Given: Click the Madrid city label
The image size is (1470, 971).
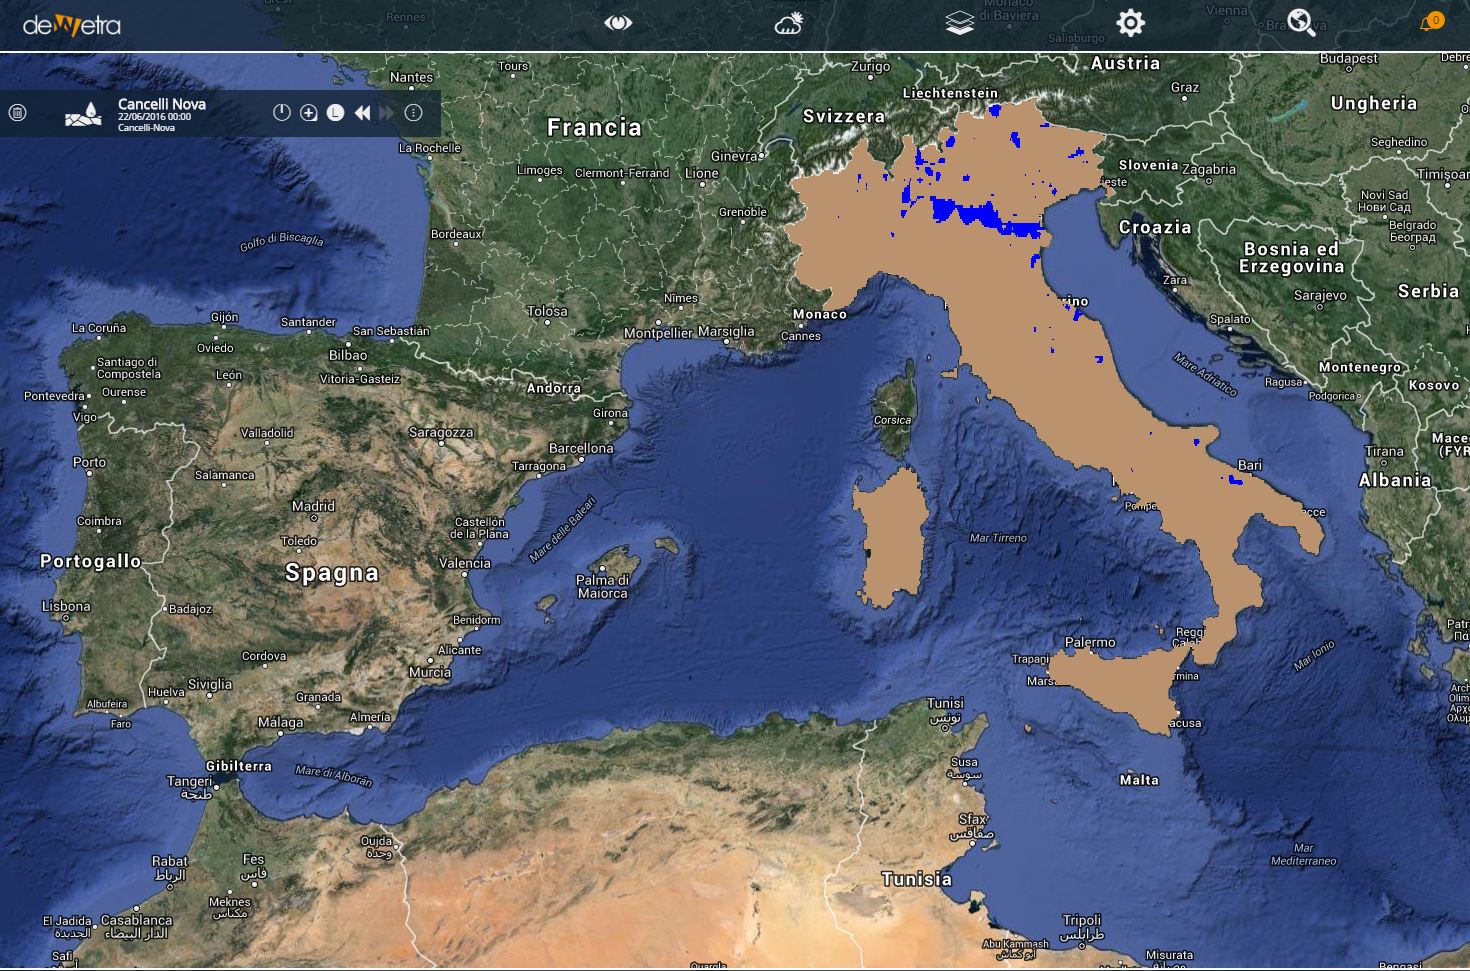Looking at the screenshot, I should click(313, 506).
